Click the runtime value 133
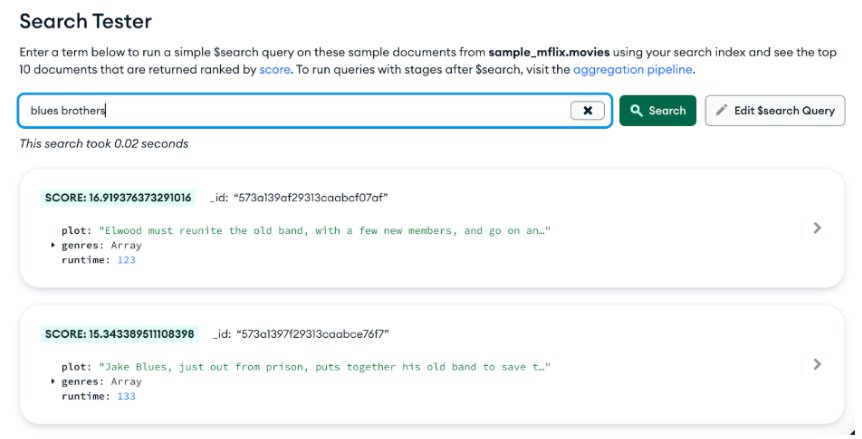The image size is (862, 439). (x=126, y=396)
